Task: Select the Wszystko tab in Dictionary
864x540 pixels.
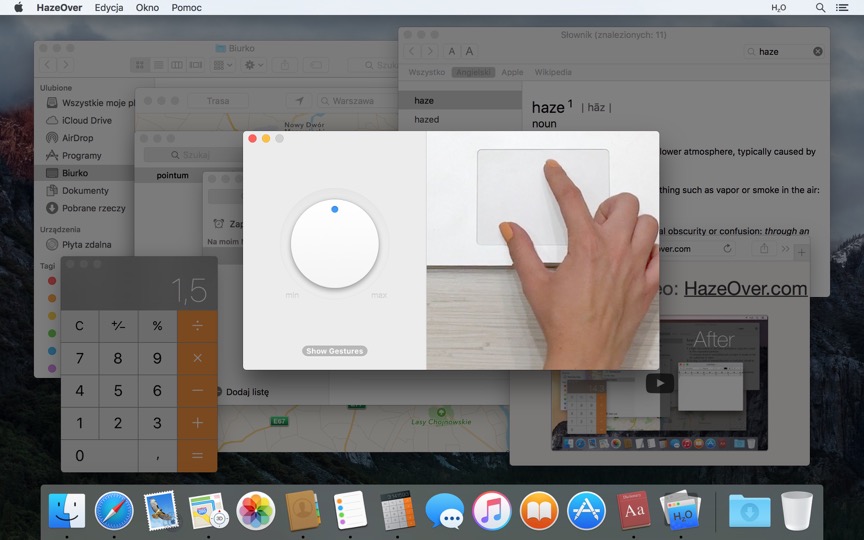Action: click(426, 72)
